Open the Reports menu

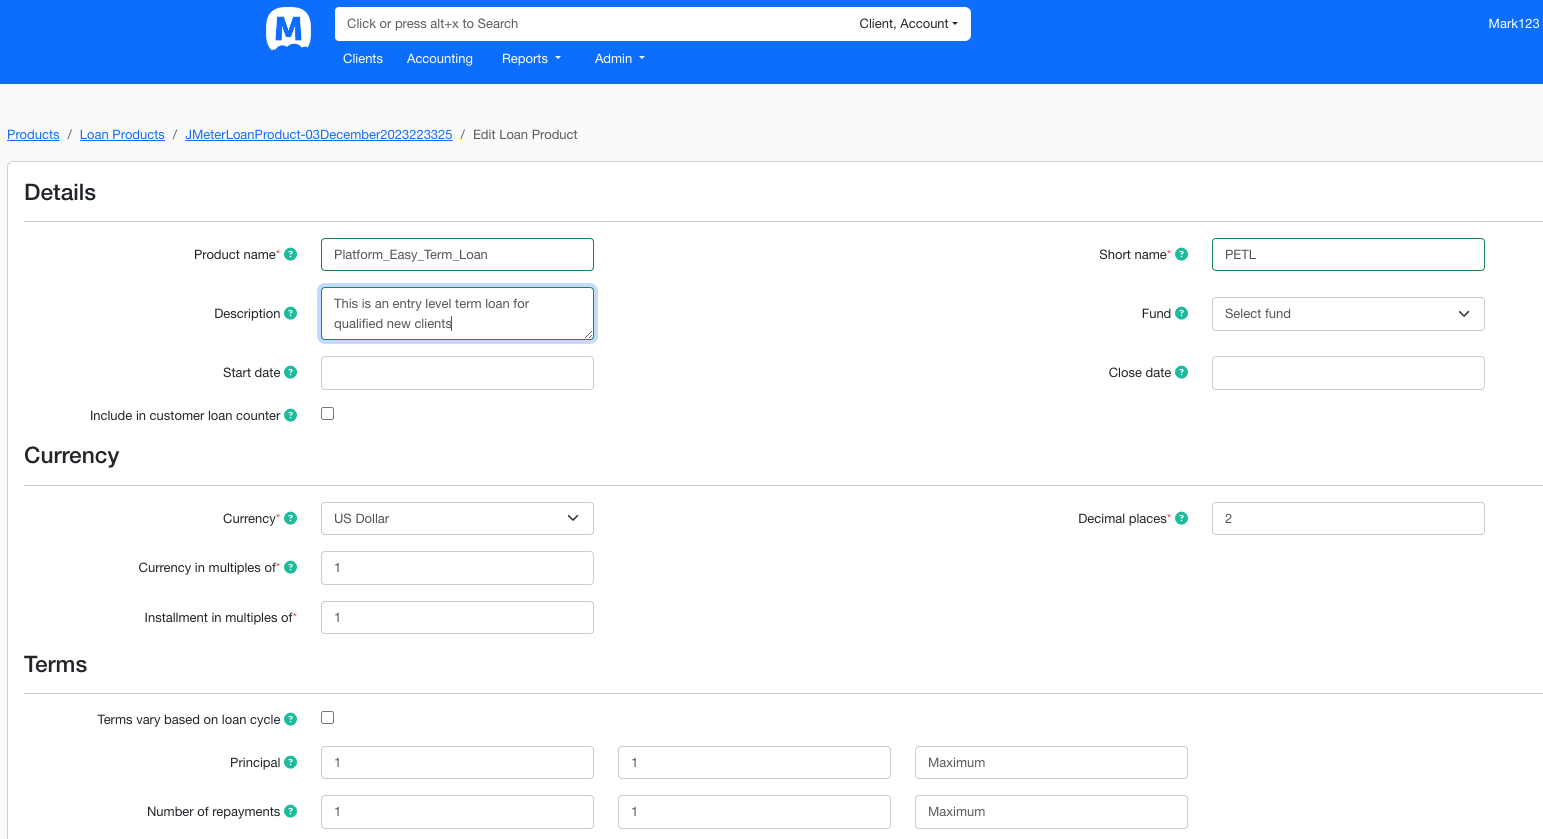coord(531,59)
